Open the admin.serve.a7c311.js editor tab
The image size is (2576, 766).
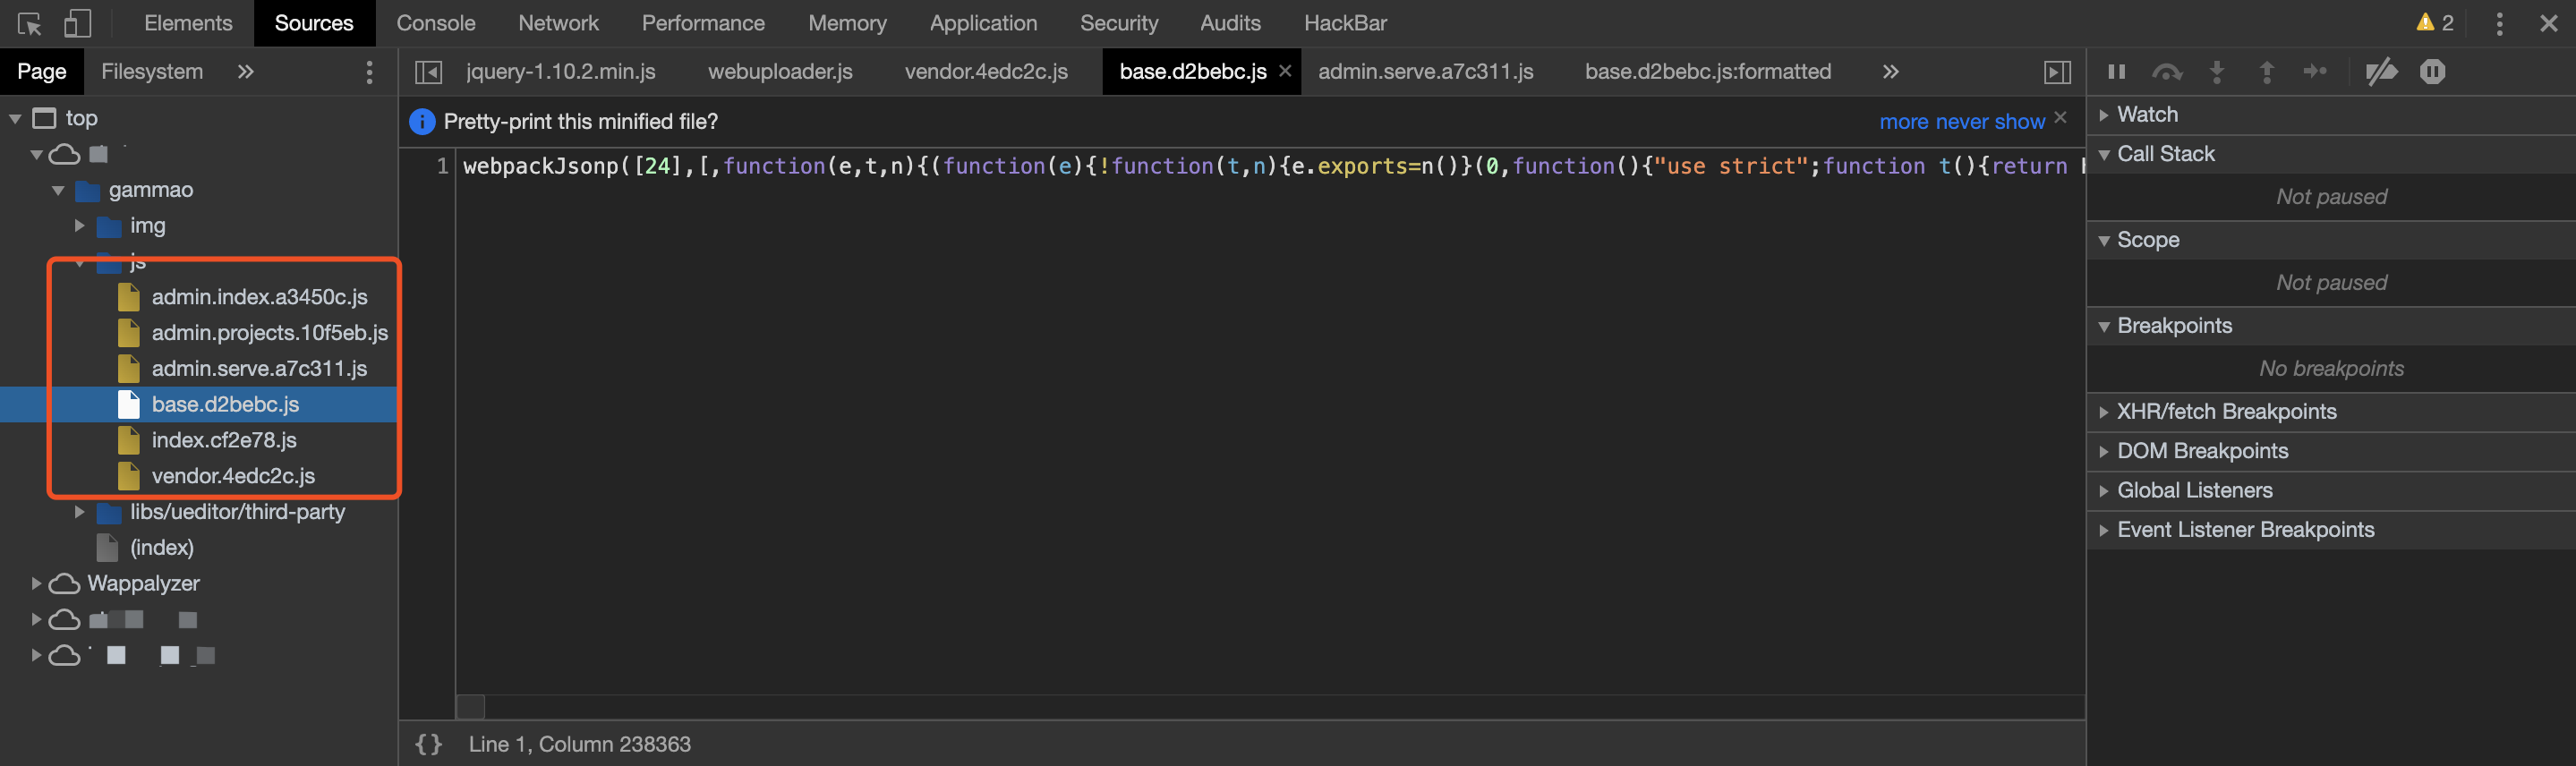pyautogui.click(x=1425, y=71)
